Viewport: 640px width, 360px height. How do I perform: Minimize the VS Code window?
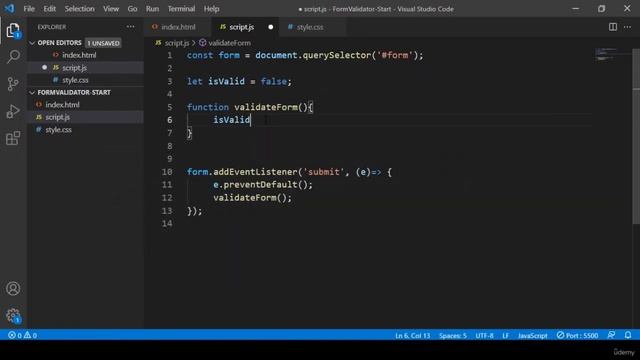point(576,9)
